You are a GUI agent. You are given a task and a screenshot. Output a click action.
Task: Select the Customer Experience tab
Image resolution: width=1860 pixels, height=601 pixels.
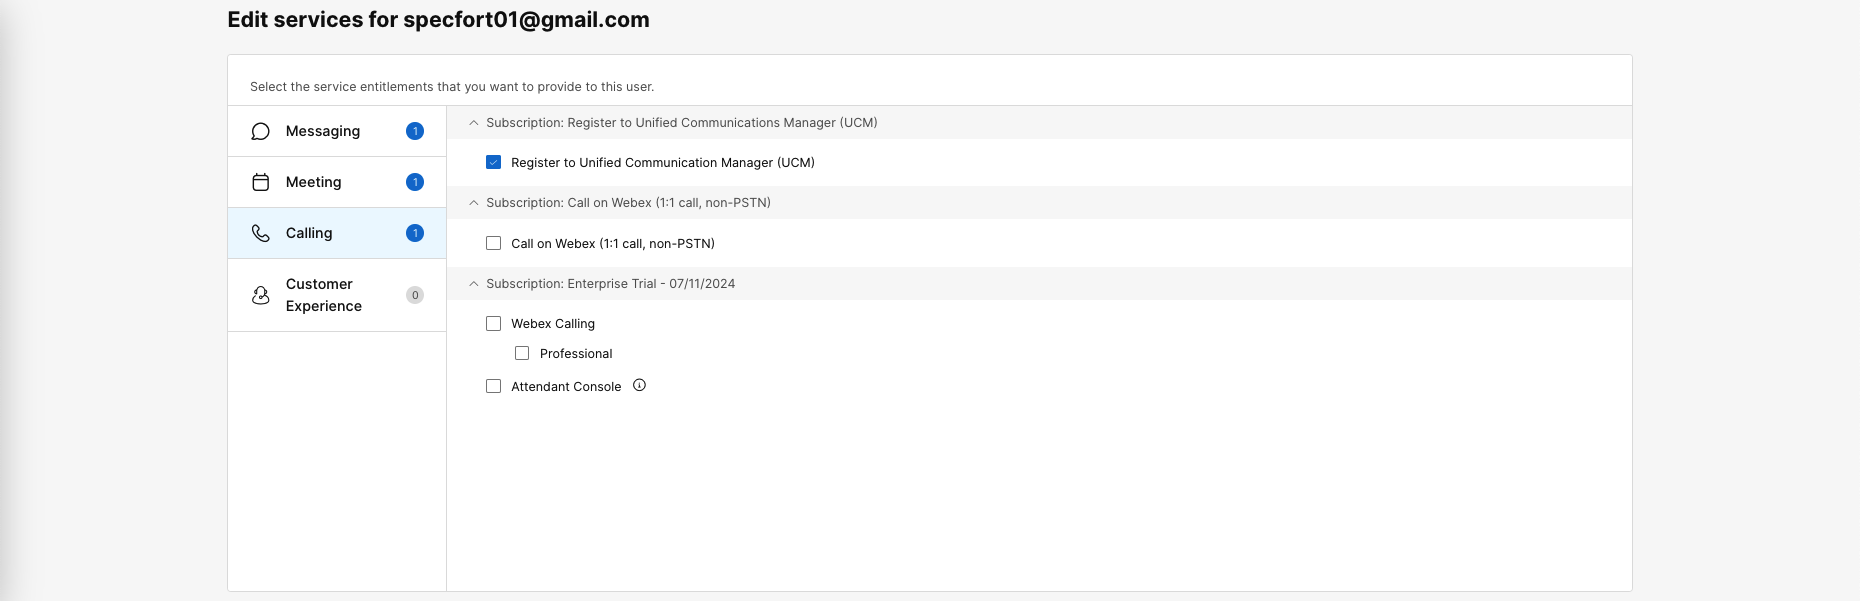point(323,295)
